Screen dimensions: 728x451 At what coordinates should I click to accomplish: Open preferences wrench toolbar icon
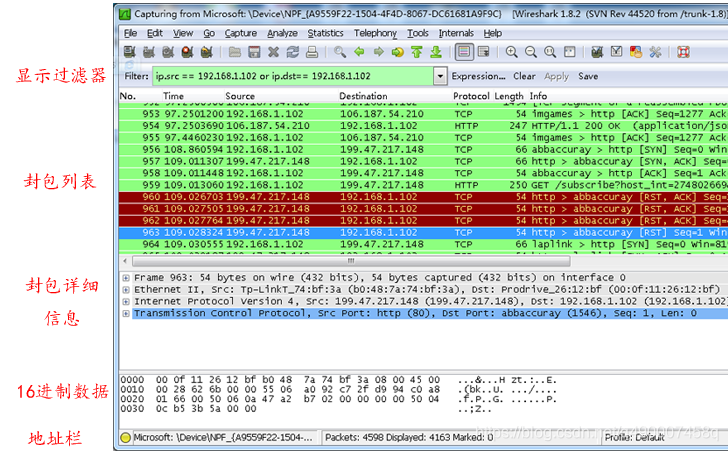pos(655,52)
